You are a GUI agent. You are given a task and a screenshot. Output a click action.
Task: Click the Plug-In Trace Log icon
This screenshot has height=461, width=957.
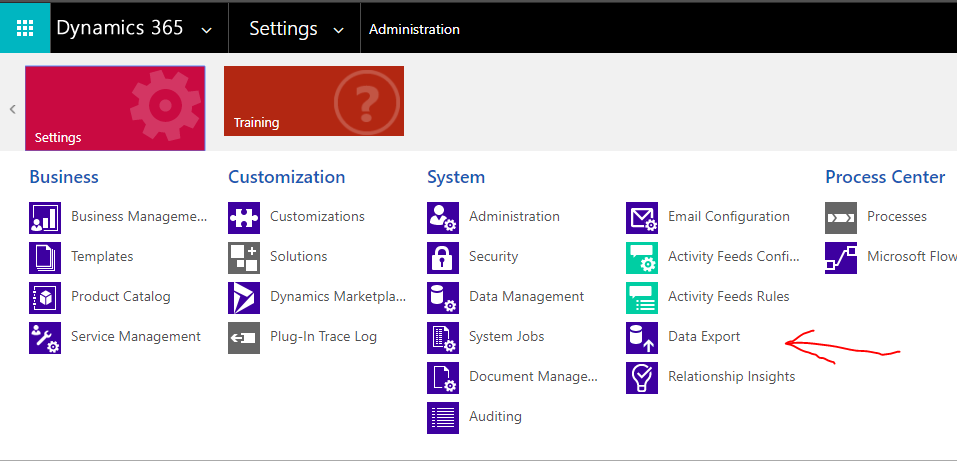click(244, 338)
